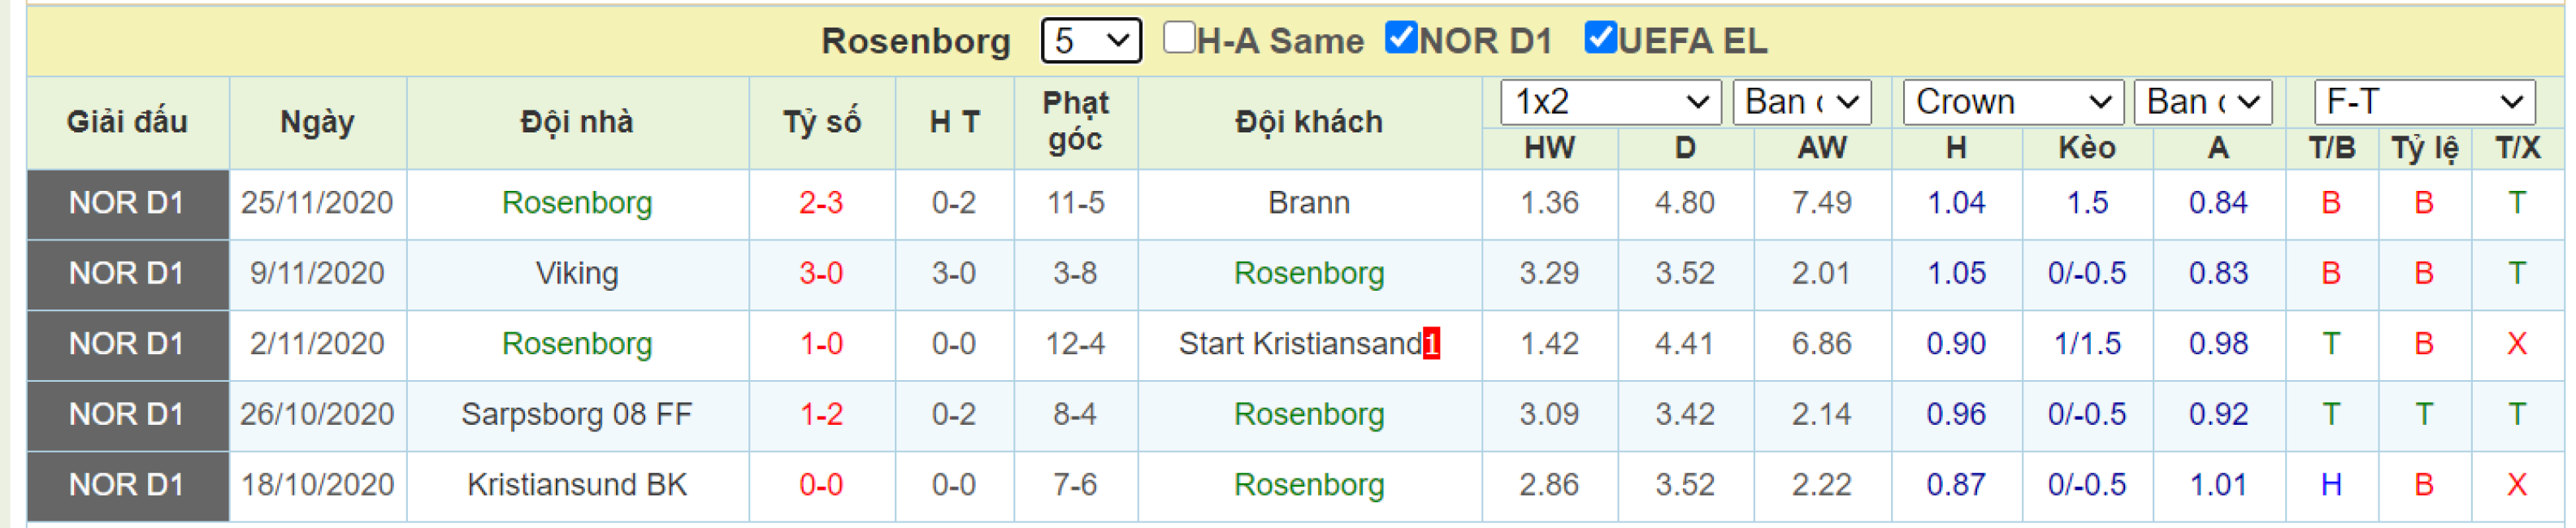Click the 3-0 score for Viking match
The width and height of the screenshot is (2576, 528).
821,273
